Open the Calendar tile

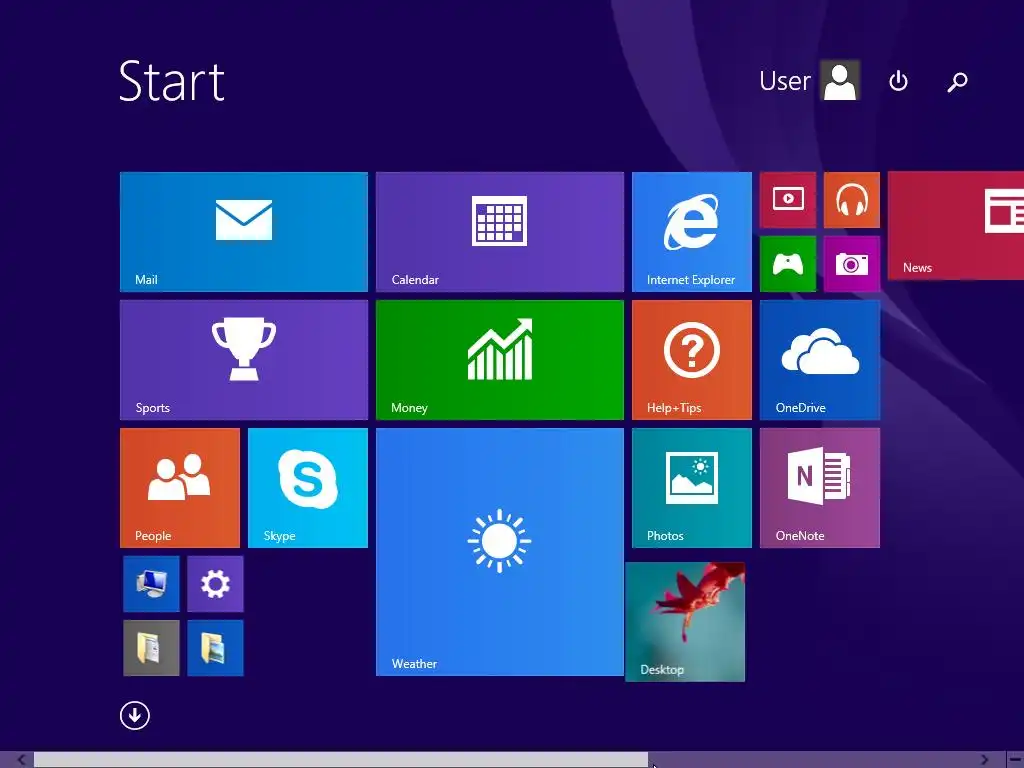click(500, 232)
